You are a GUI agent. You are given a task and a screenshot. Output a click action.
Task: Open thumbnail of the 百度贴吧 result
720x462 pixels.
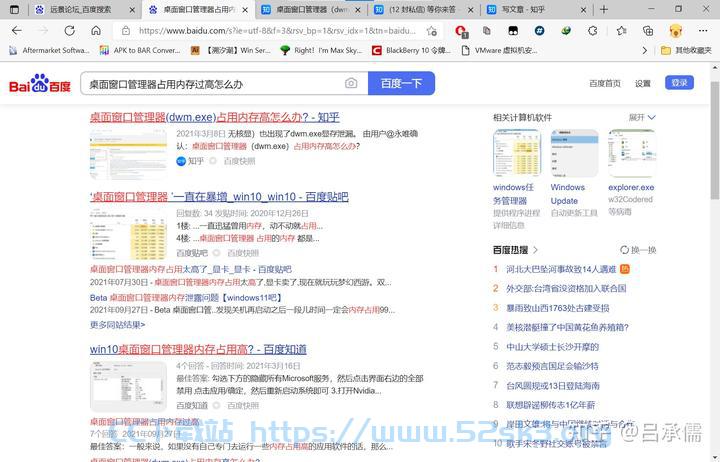click(x=128, y=234)
